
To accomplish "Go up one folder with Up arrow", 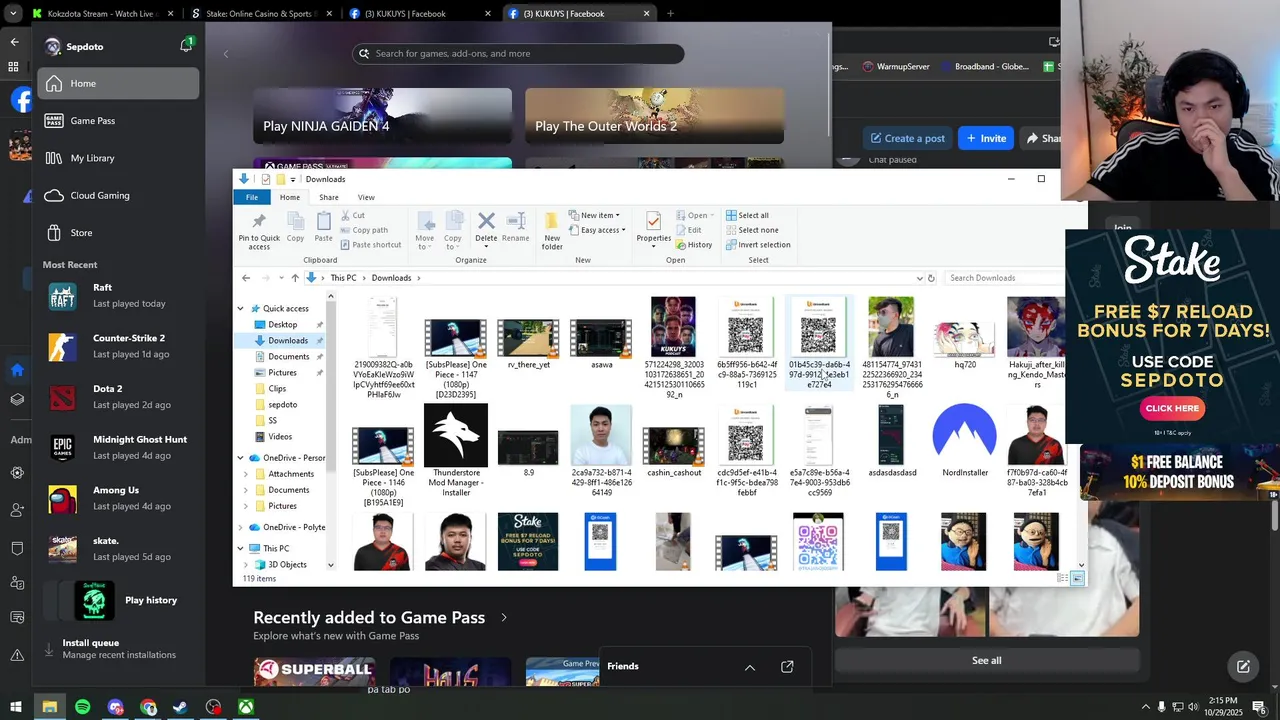I will point(294,278).
